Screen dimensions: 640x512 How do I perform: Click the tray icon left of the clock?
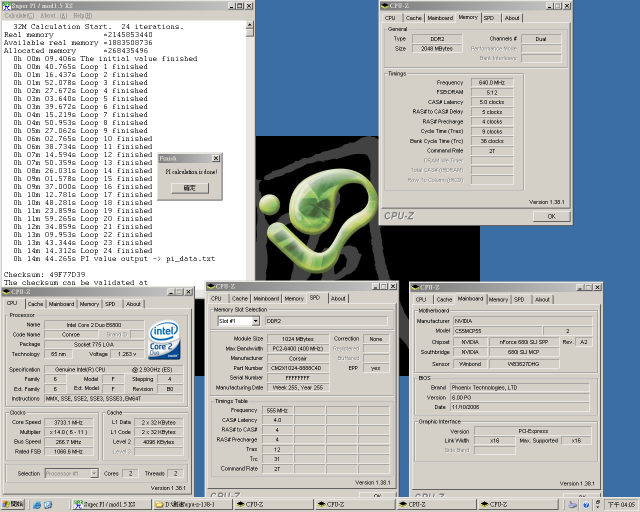(598, 504)
